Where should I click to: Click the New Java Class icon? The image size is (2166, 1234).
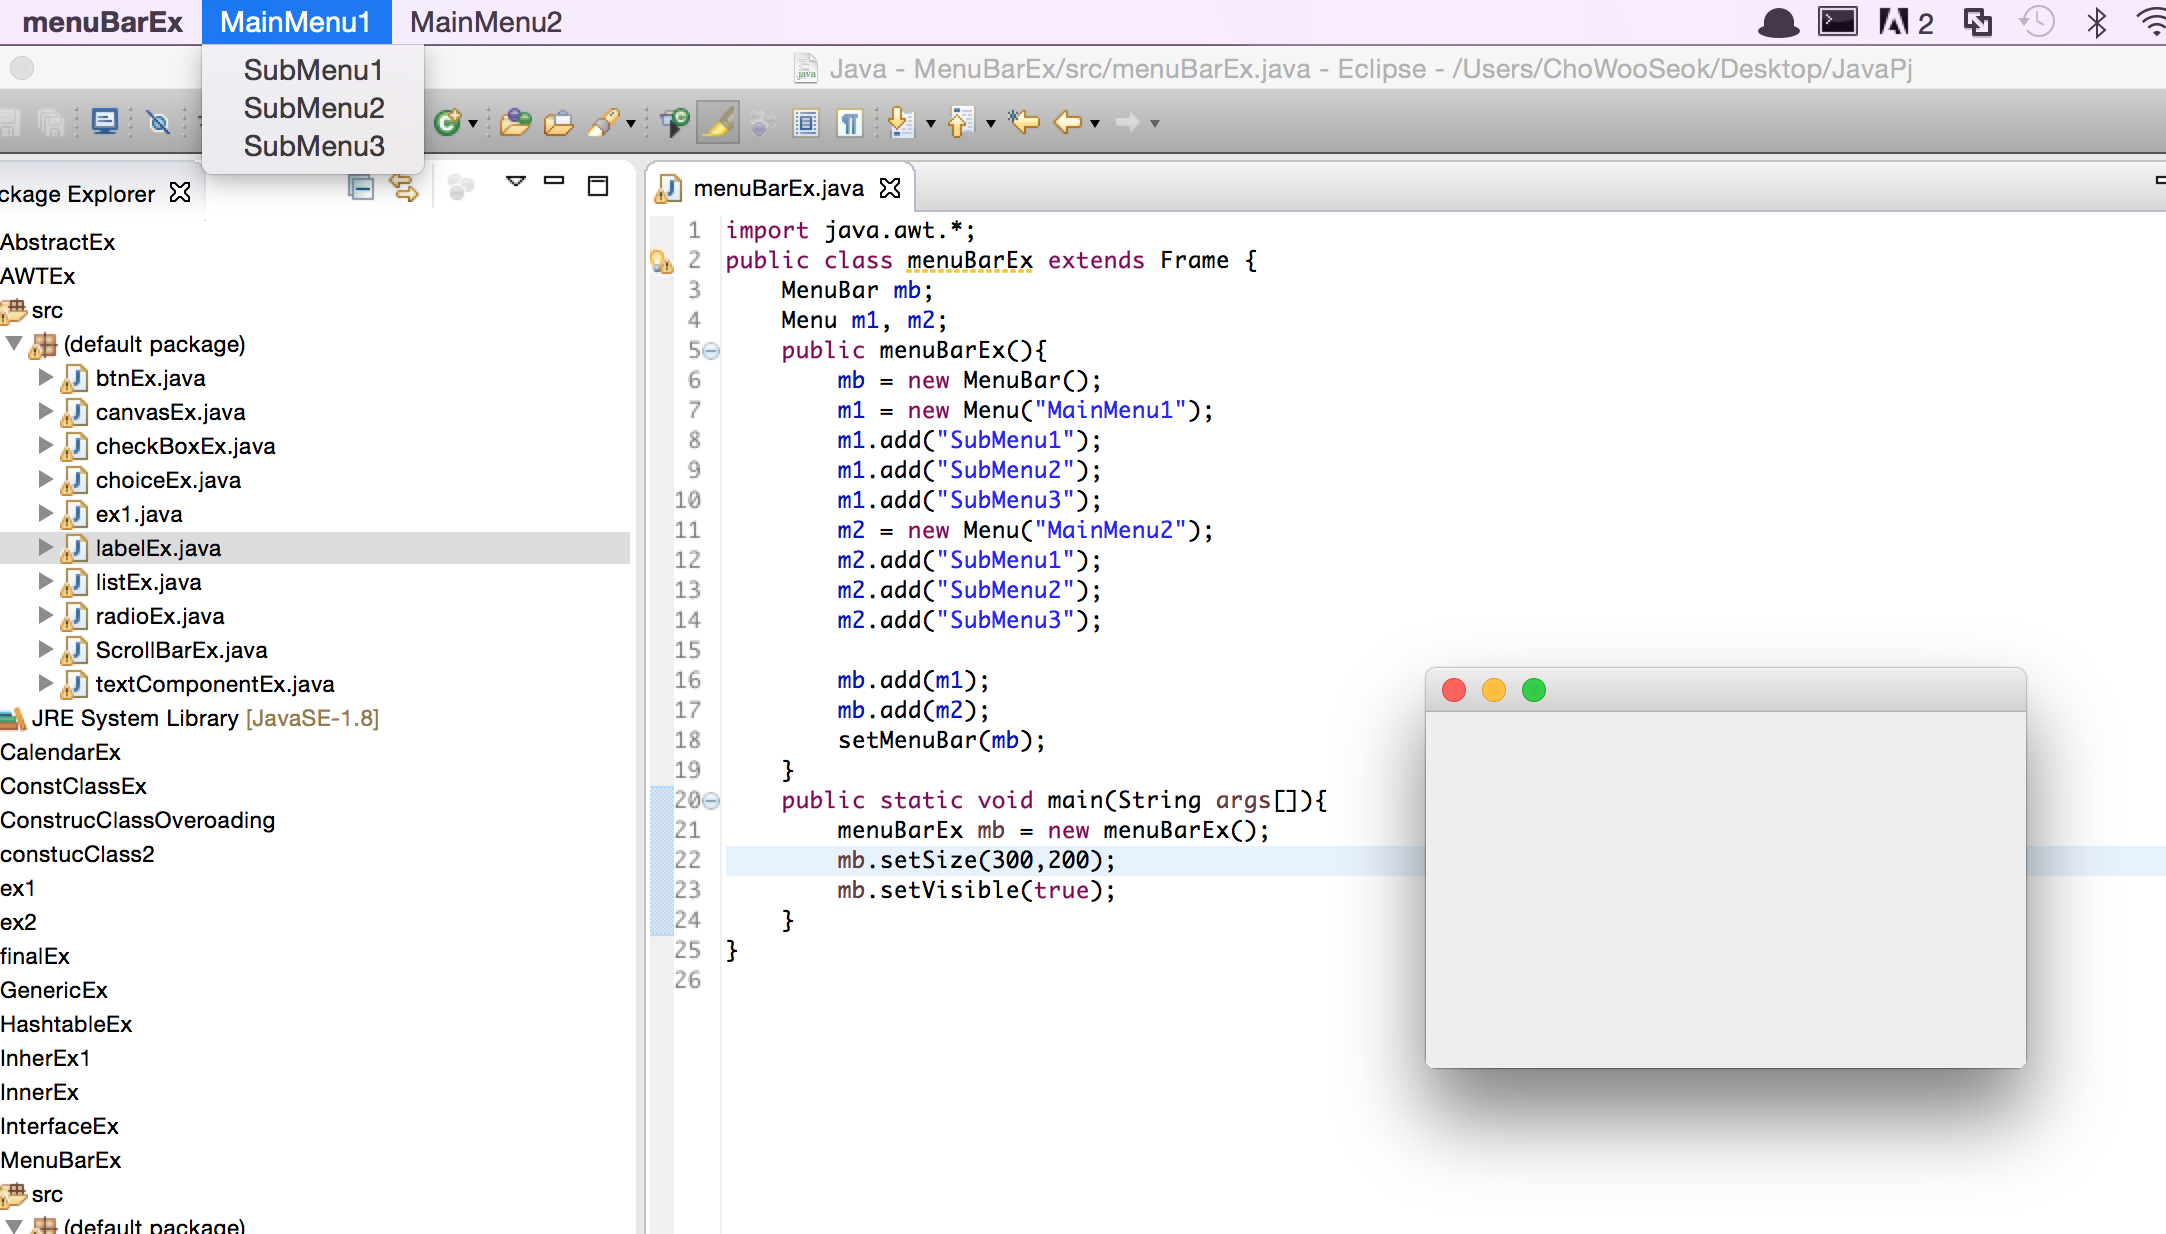click(447, 122)
